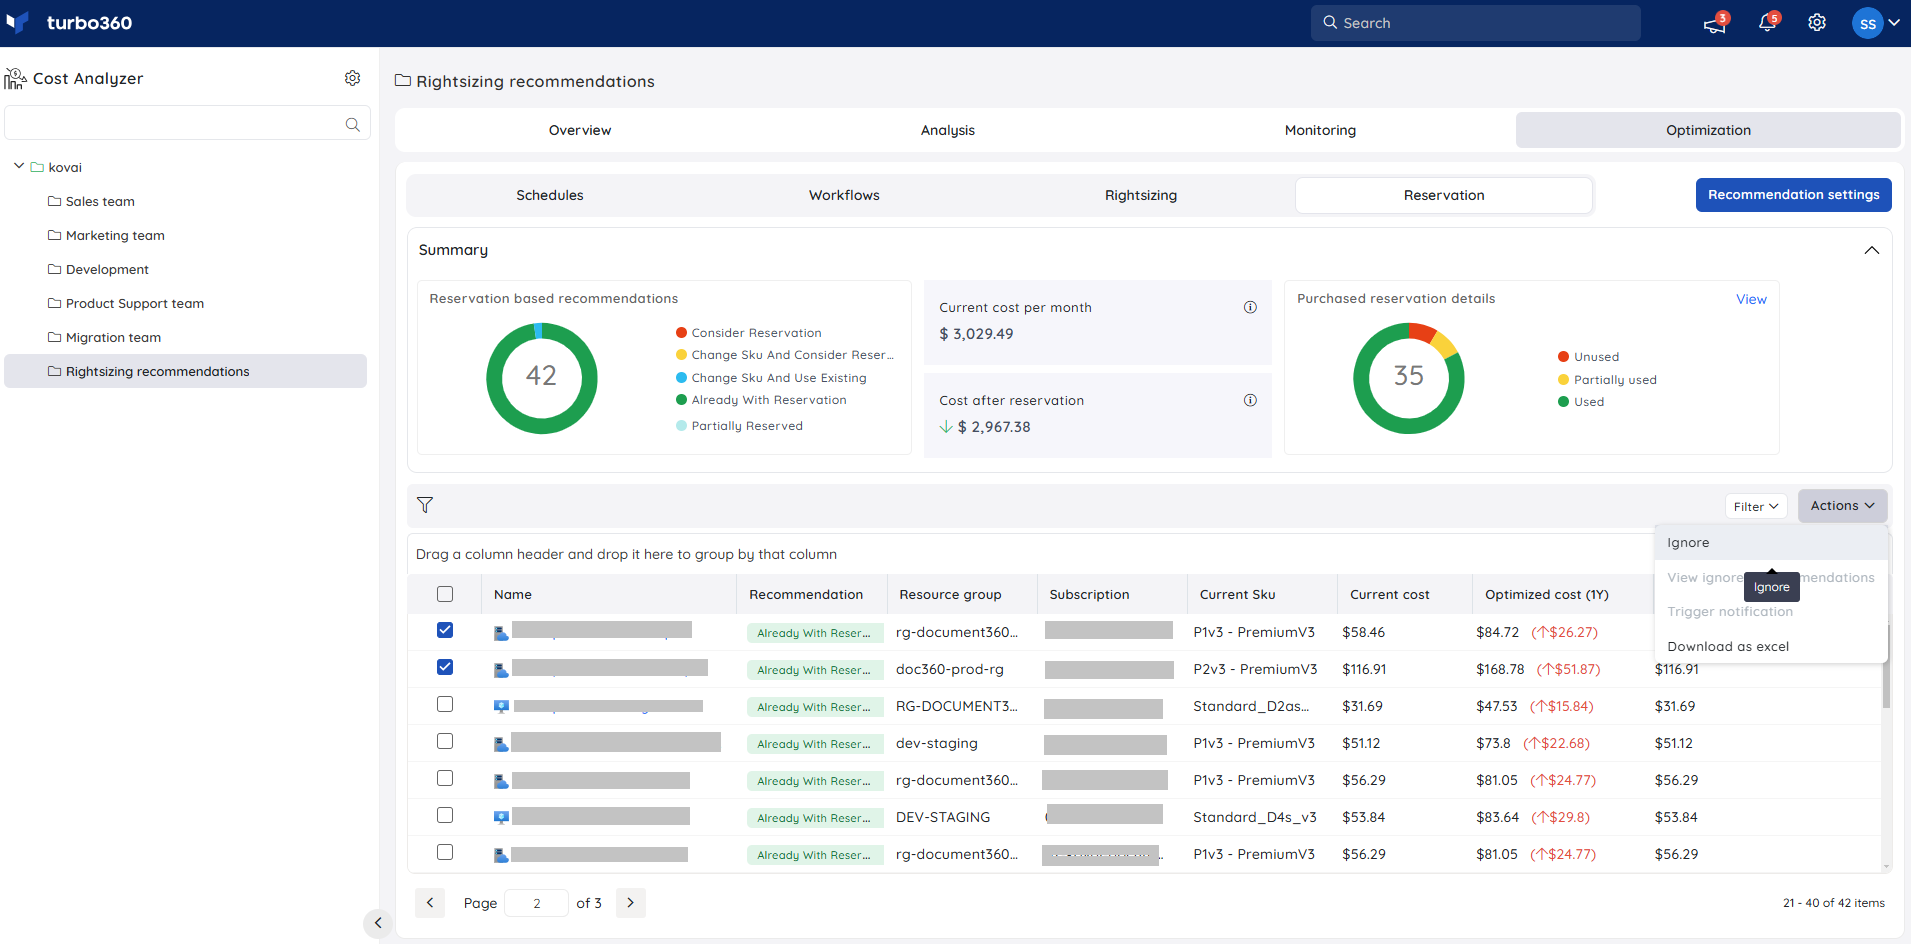
Task: Check the RG-DOCUMENT3 row checkbox
Action: pyautogui.click(x=445, y=704)
